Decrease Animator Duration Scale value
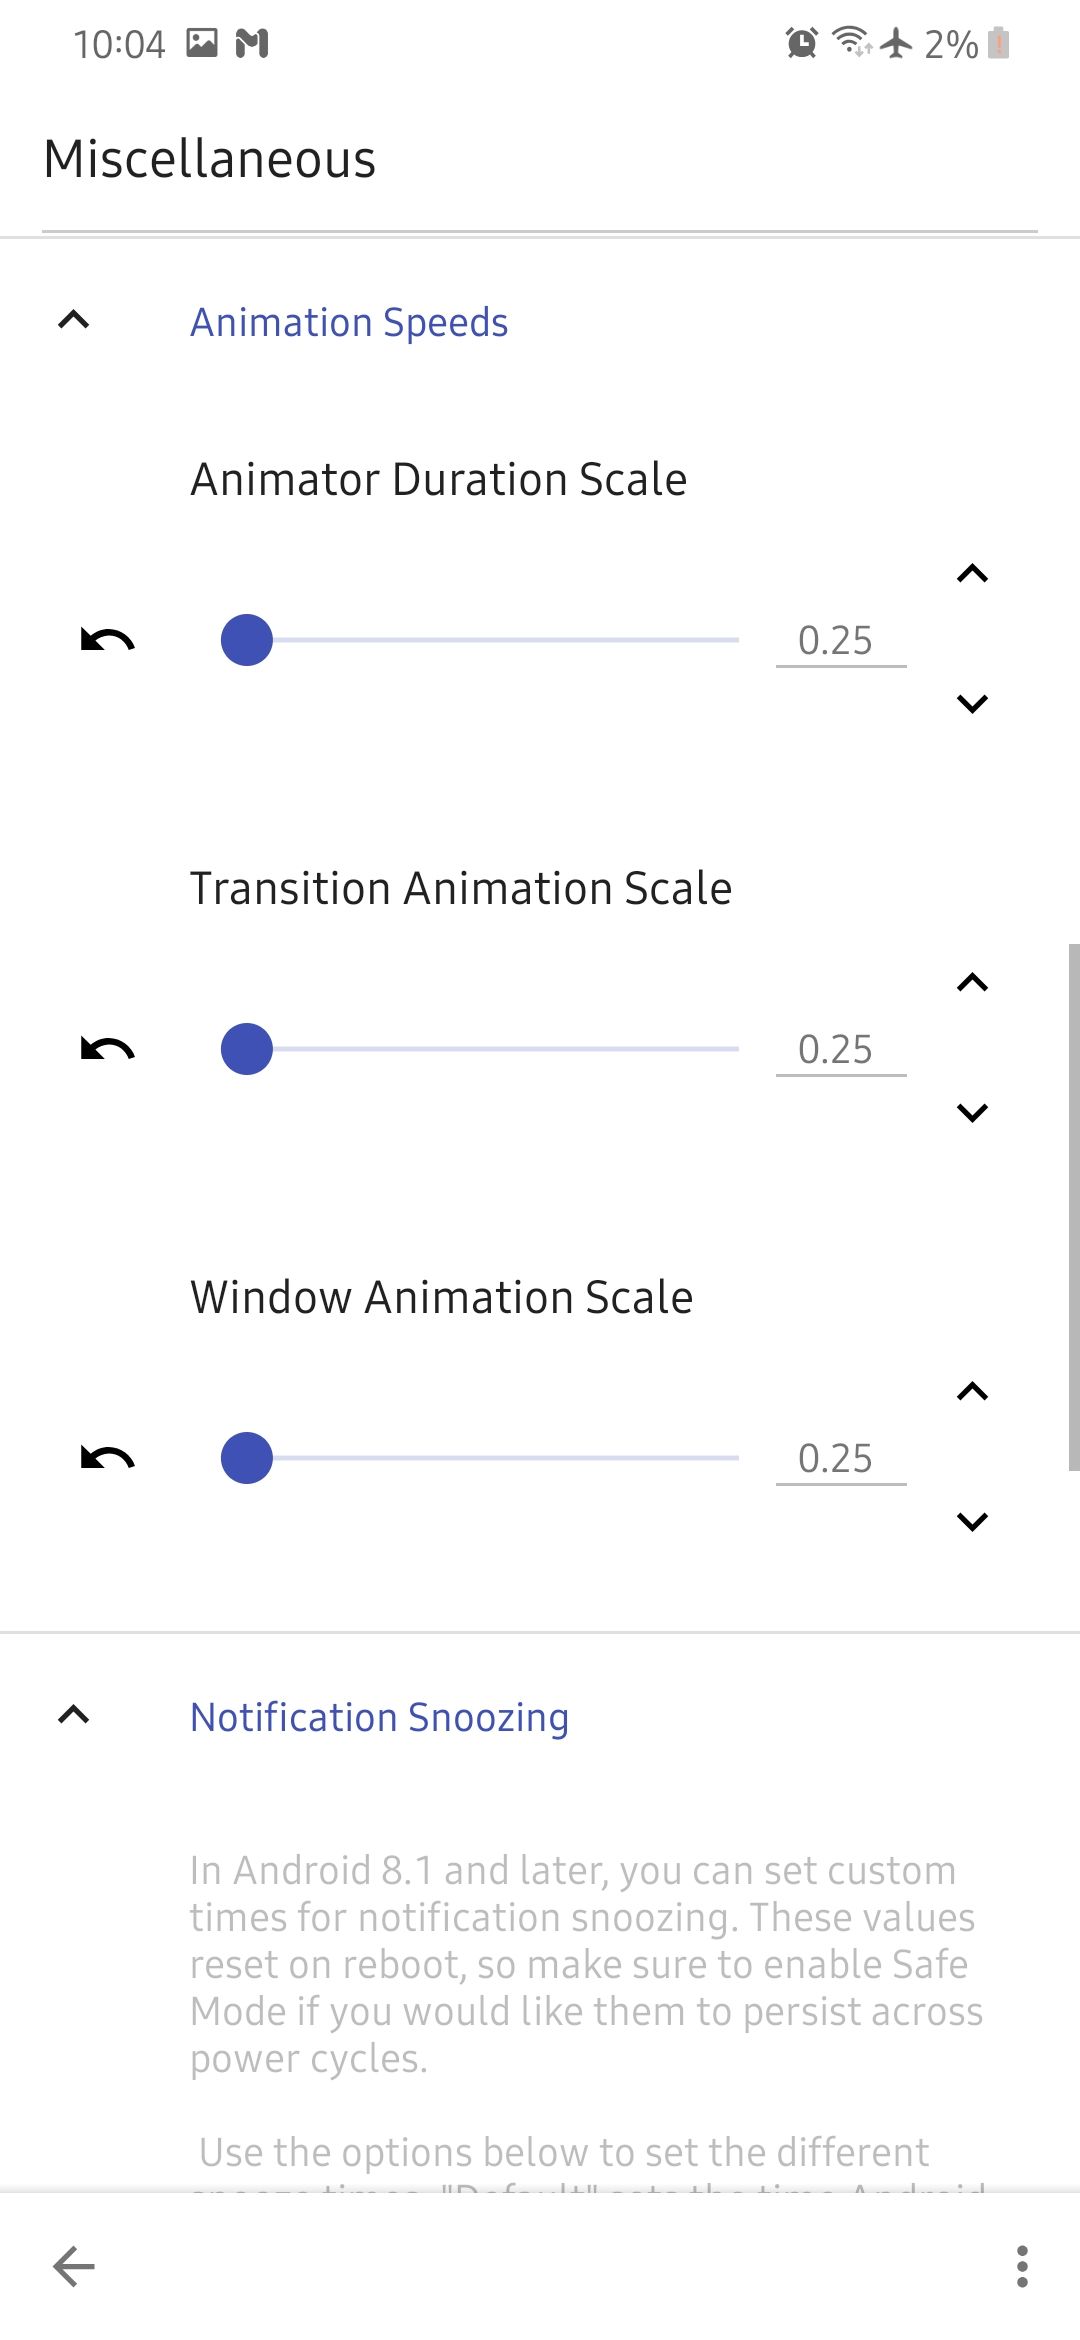 (x=972, y=704)
